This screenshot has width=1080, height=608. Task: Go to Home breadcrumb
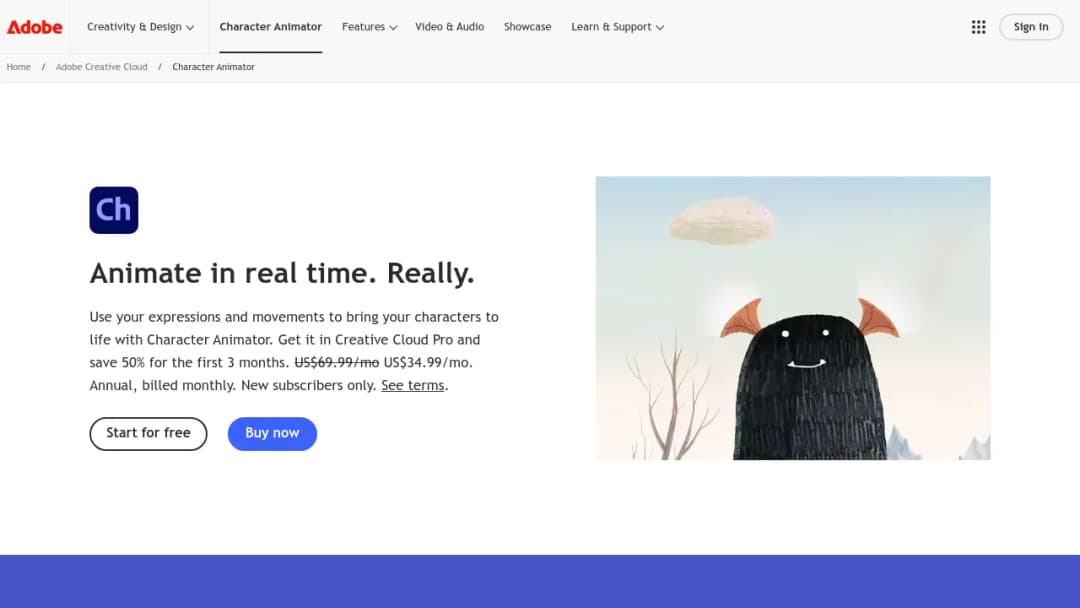(x=19, y=67)
